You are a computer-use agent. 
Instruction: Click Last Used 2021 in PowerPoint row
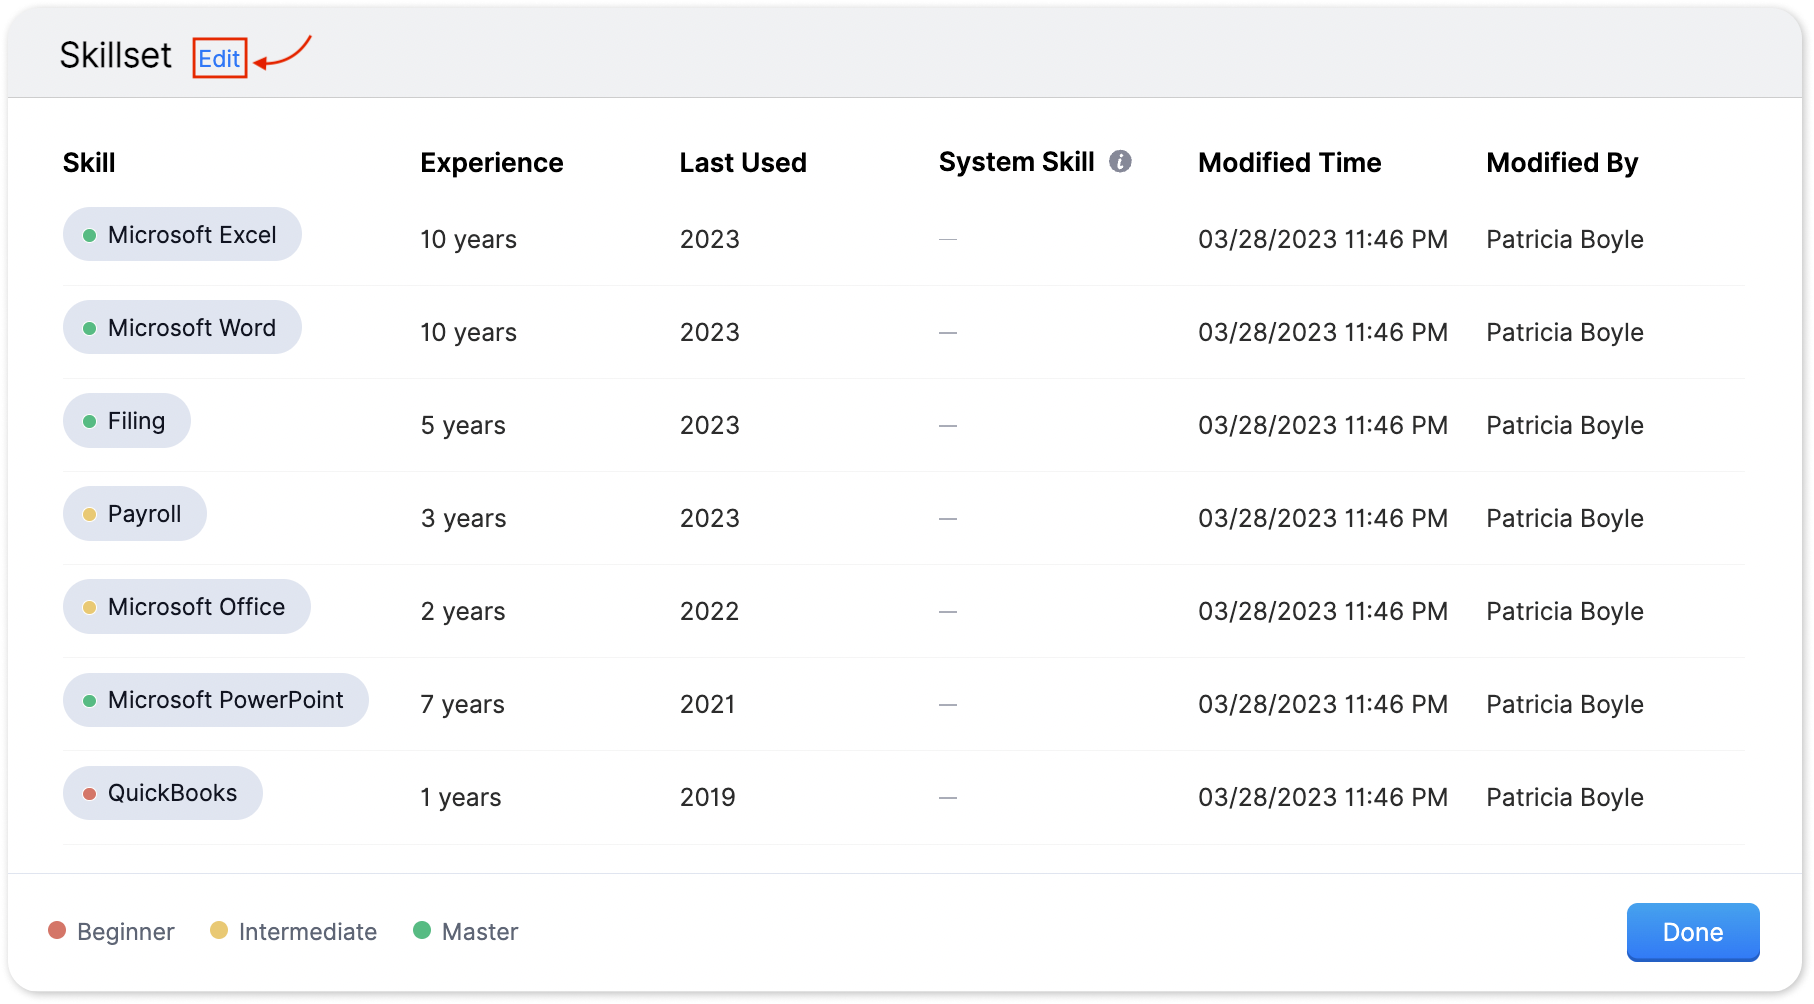click(708, 705)
